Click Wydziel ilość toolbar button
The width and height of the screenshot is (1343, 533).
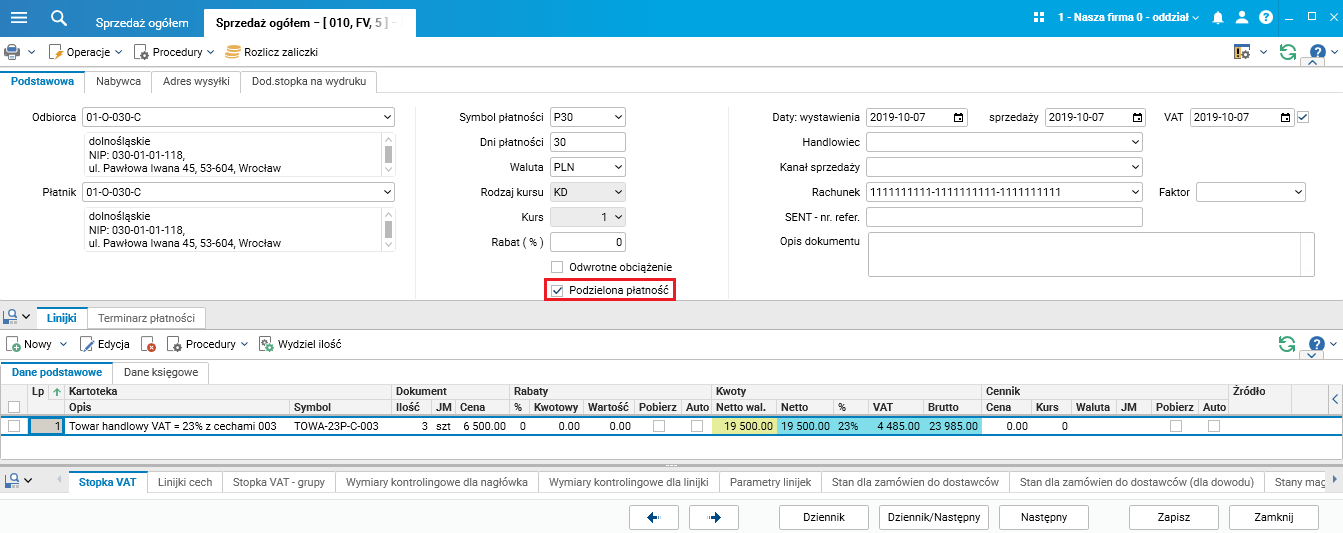click(x=300, y=344)
